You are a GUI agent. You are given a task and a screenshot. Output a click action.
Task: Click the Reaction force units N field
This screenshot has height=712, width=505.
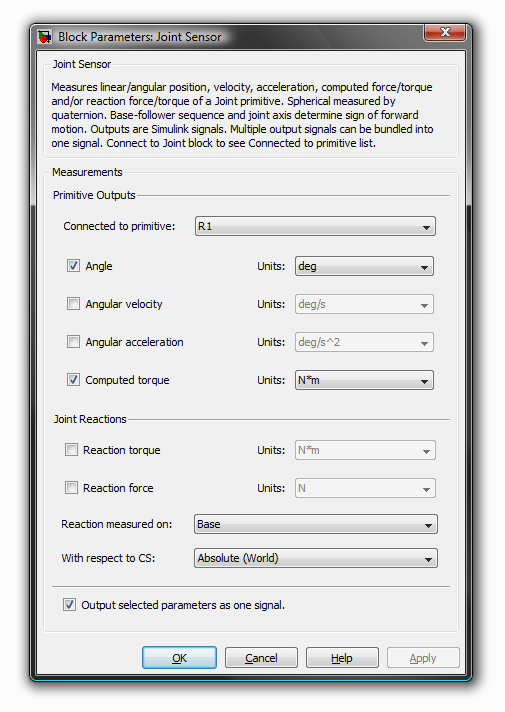(365, 488)
